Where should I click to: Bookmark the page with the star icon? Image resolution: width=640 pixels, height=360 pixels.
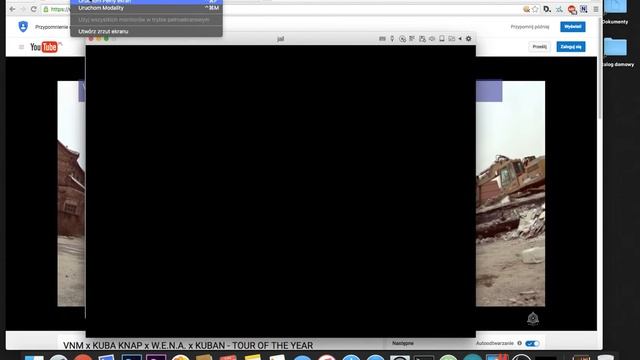535,9
